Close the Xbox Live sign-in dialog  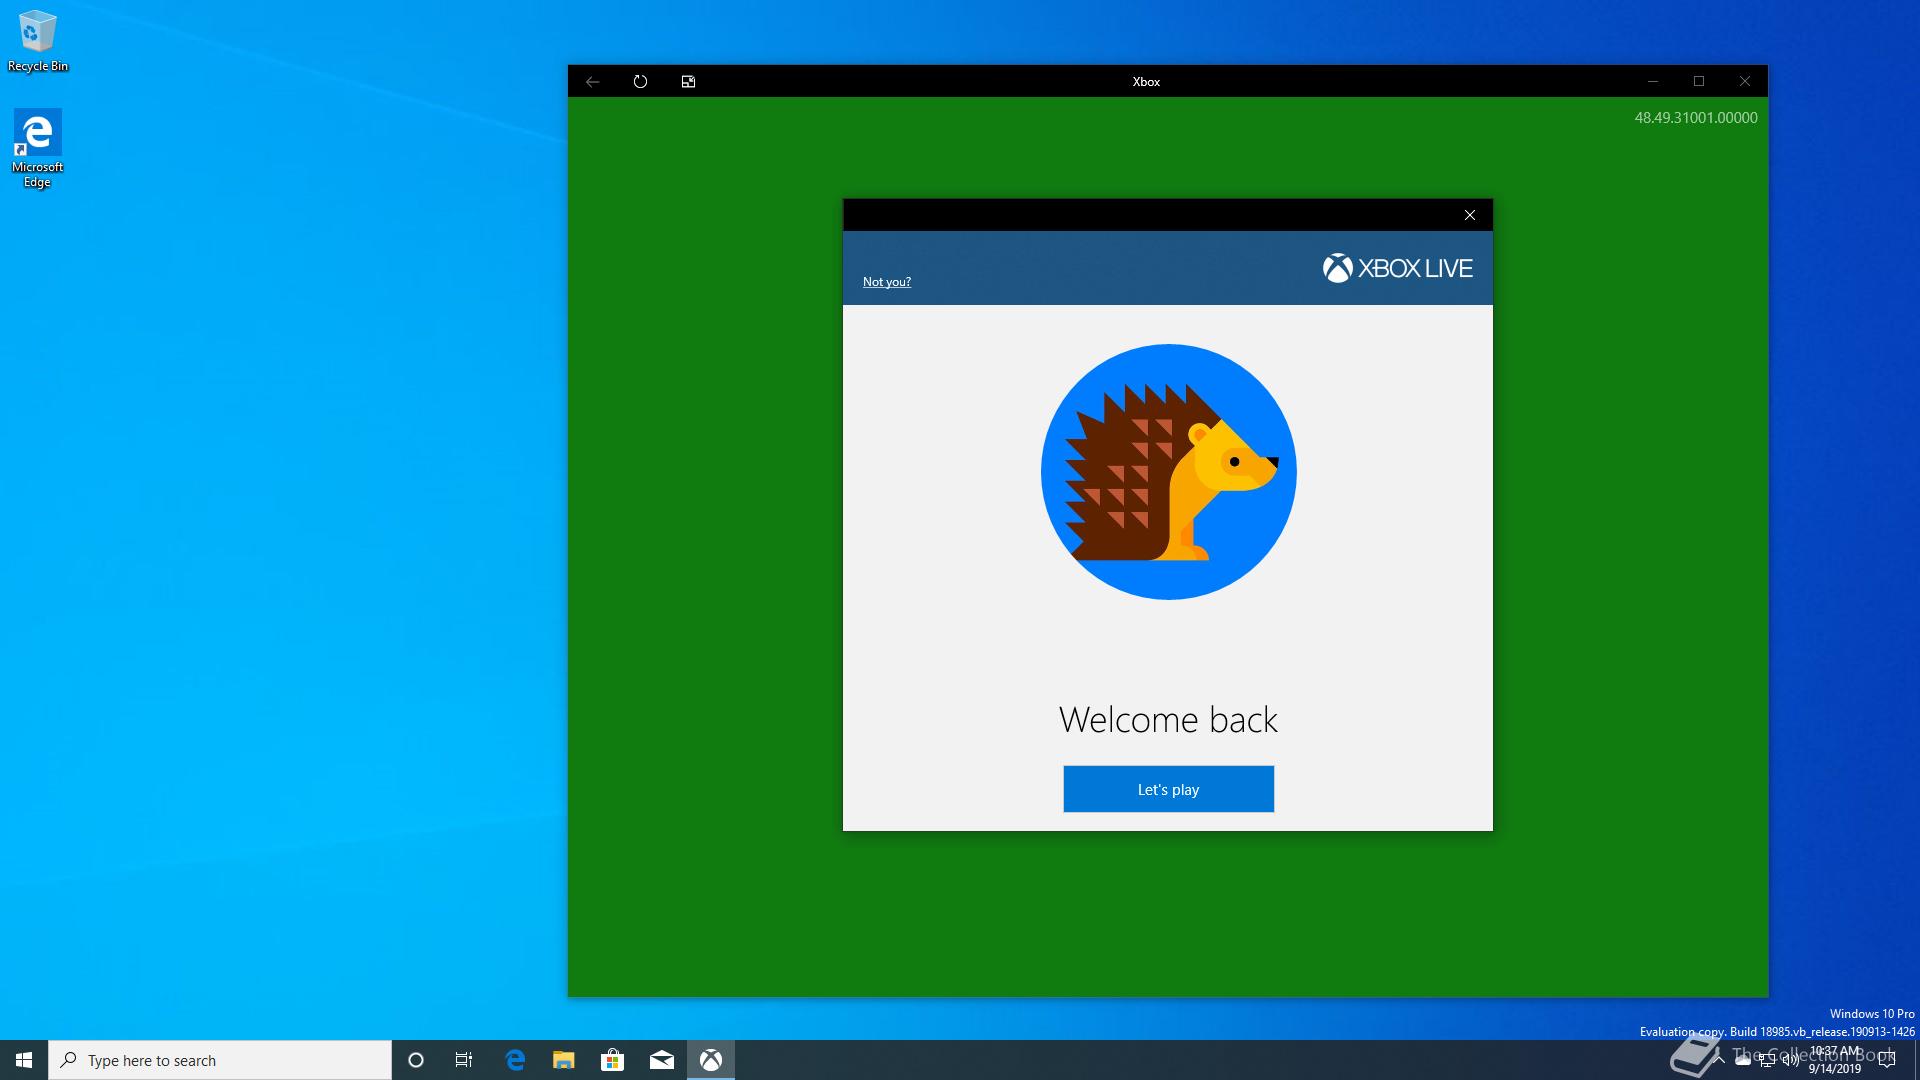coord(1470,215)
